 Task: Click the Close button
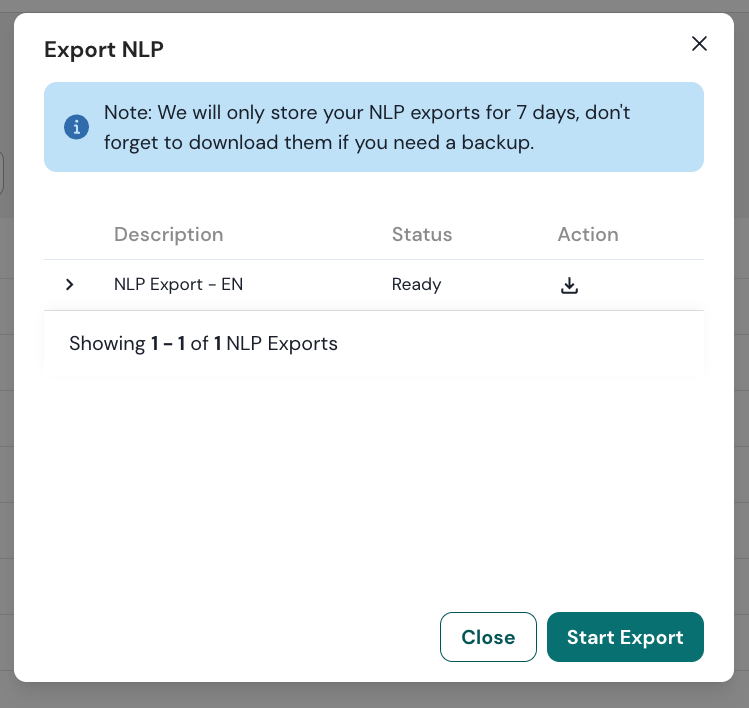488,637
